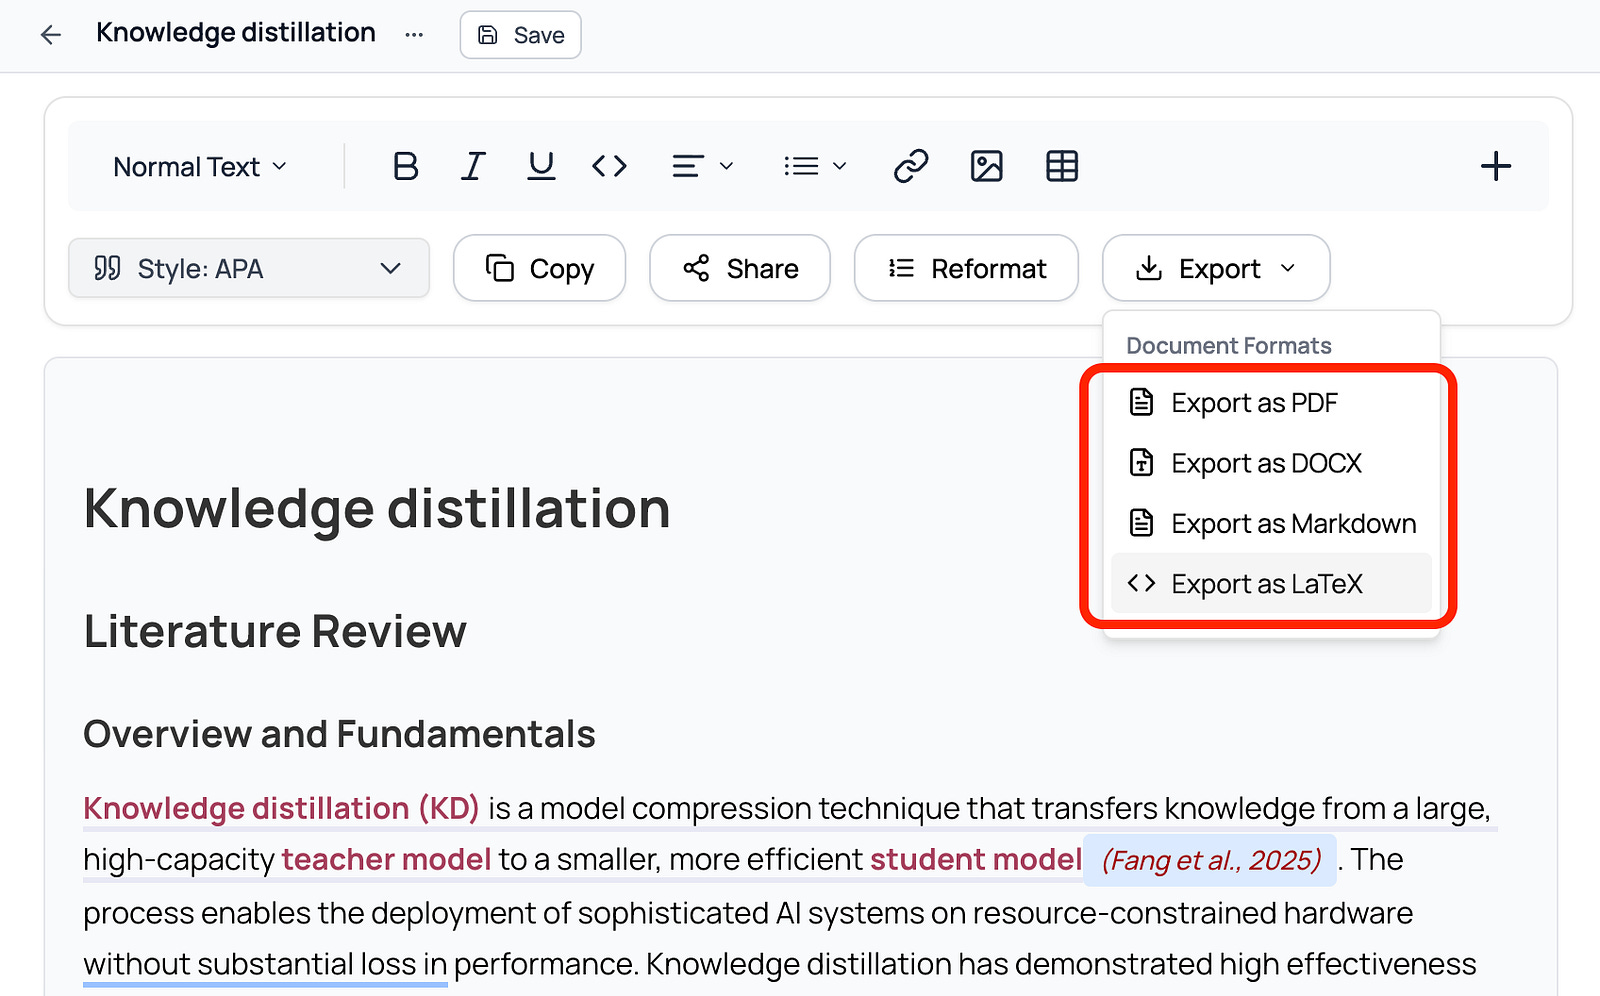Click the Knowledge distillation (KD) highlighted term
The height and width of the screenshot is (996, 1600).
click(281, 808)
